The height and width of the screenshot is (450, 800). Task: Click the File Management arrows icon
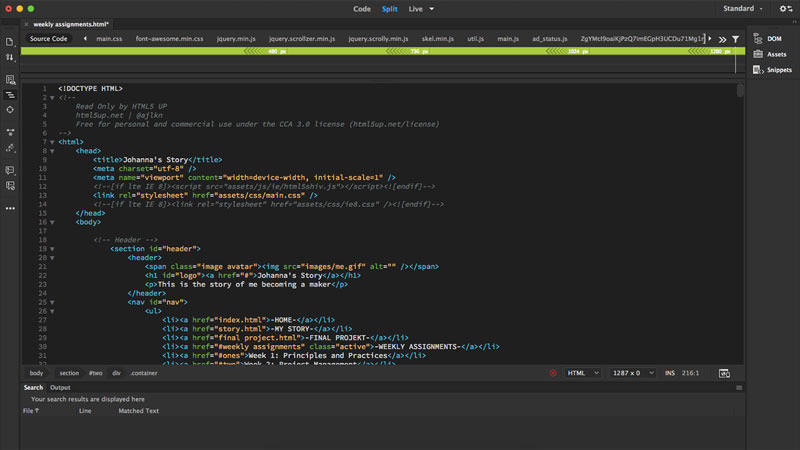tap(10, 57)
